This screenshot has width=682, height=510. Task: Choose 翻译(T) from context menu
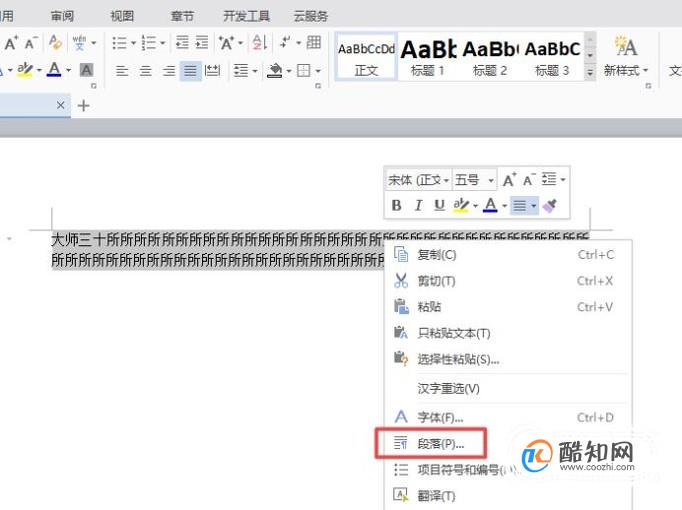click(x=508, y=495)
